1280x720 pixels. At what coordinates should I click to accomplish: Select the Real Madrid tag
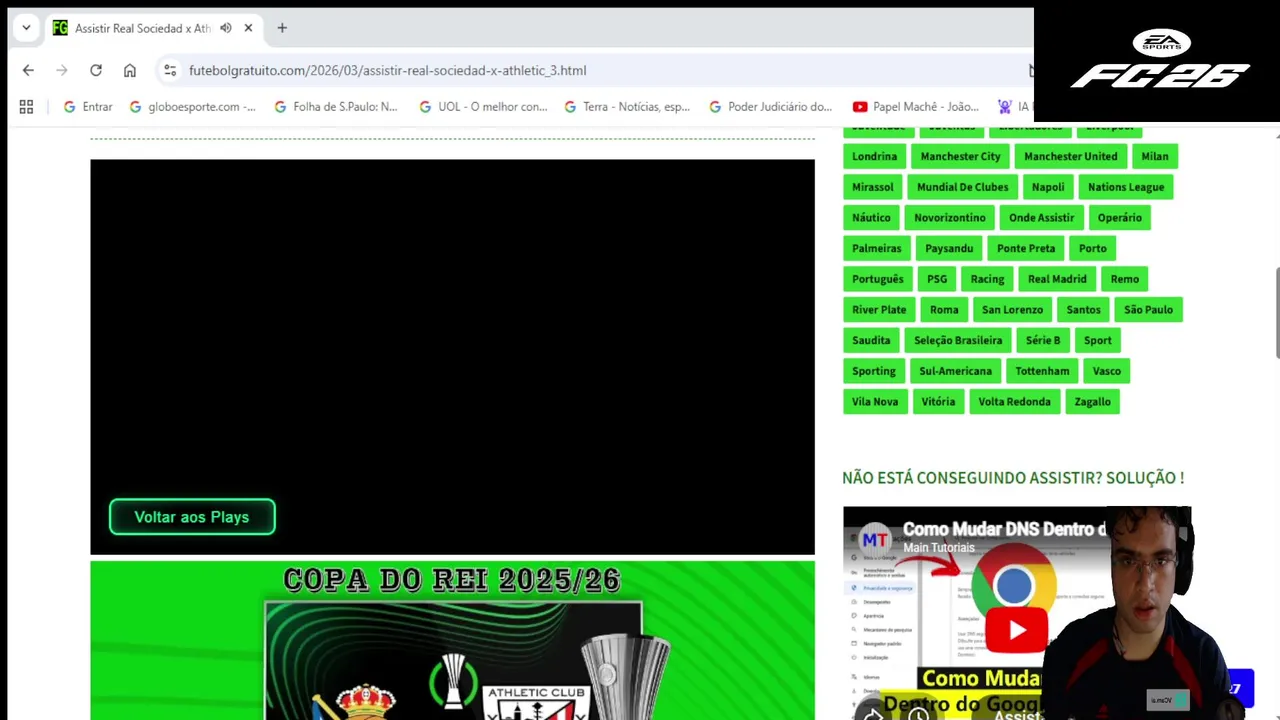click(x=1057, y=279)
